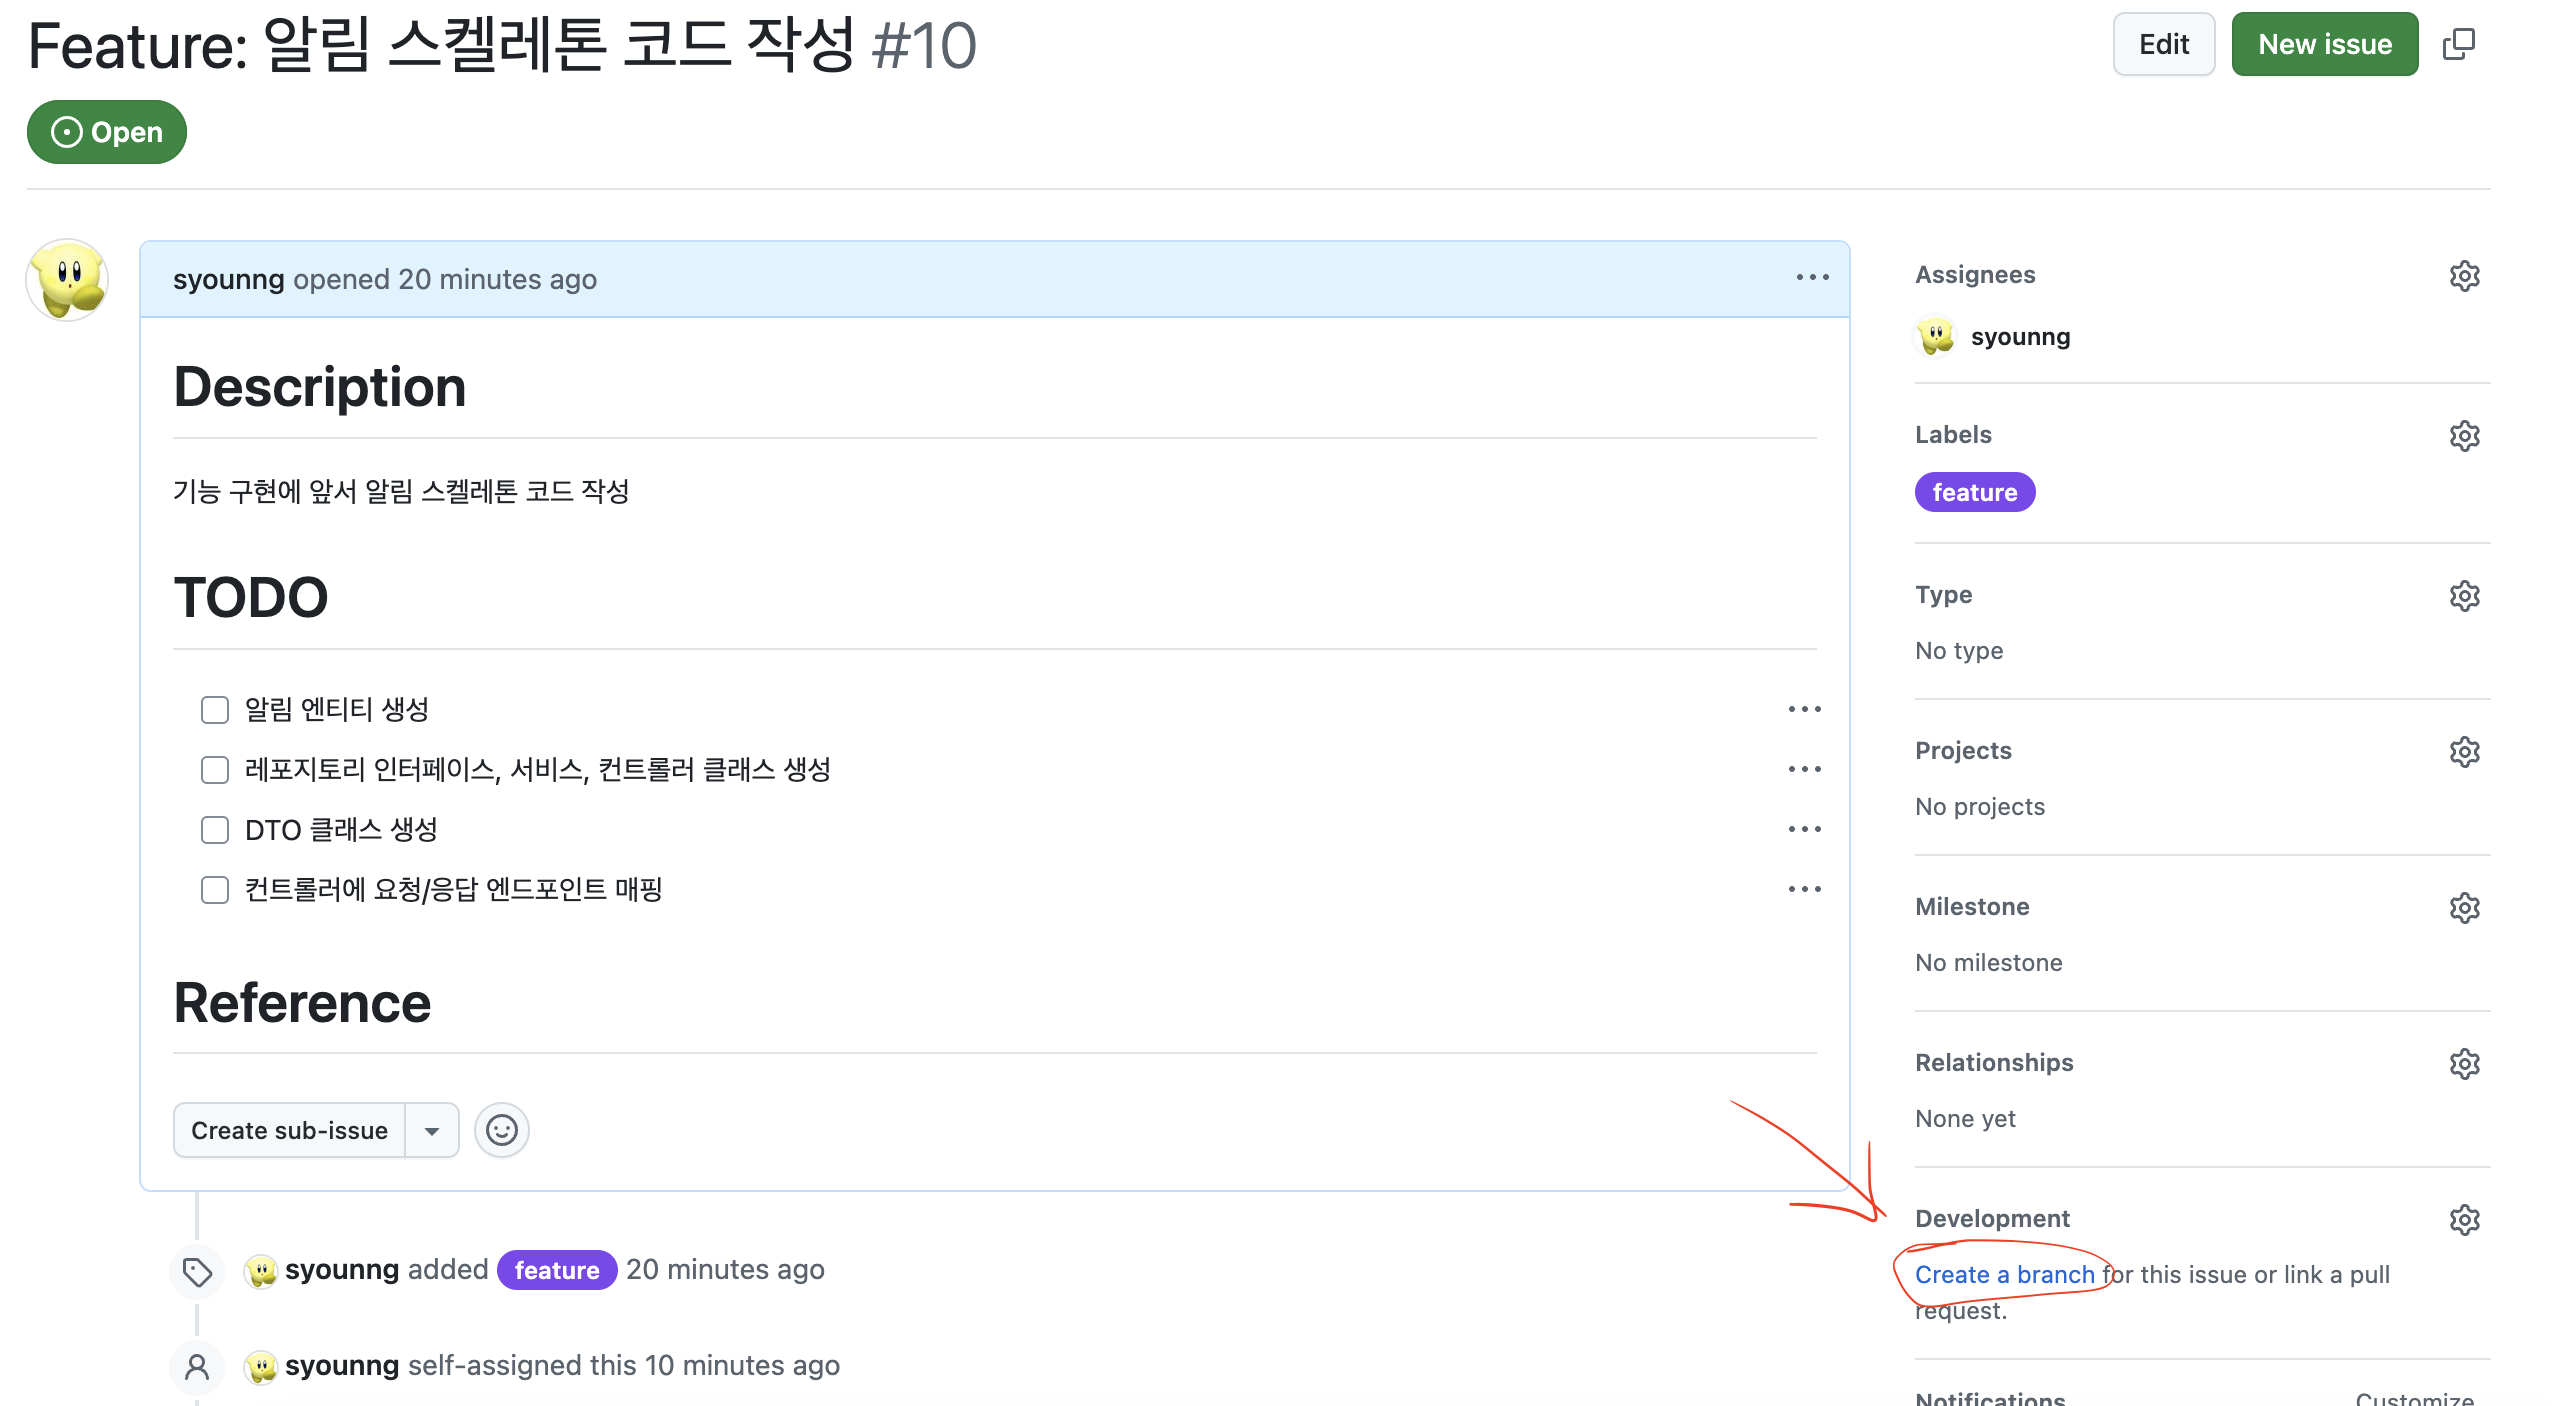Open the Projects gear settings
Screen dimensions: 2552x1406
pos(2464,752)
